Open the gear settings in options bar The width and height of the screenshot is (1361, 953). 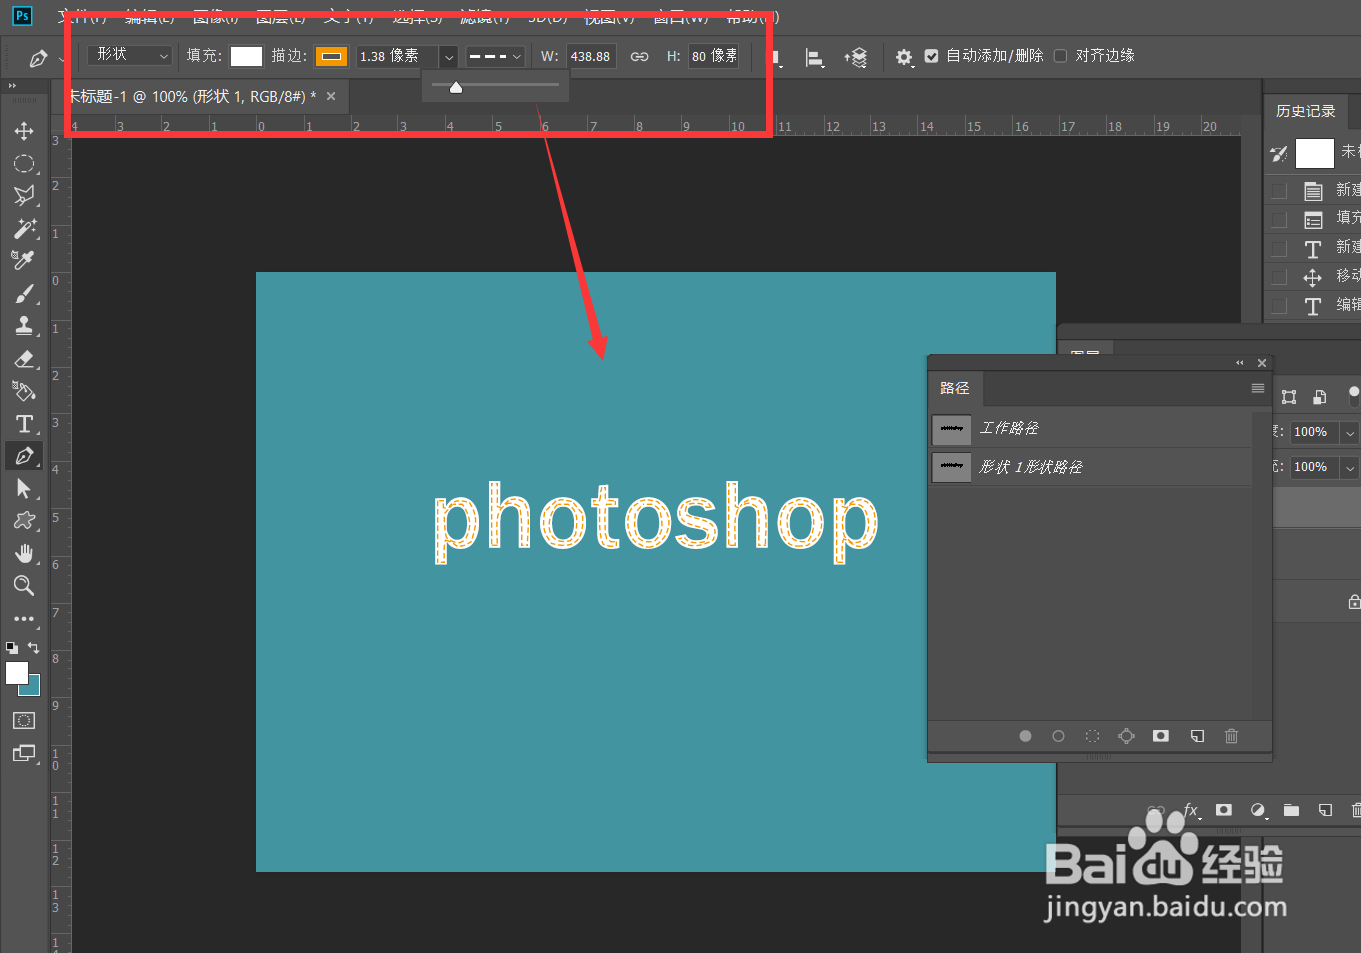(904, 58)
